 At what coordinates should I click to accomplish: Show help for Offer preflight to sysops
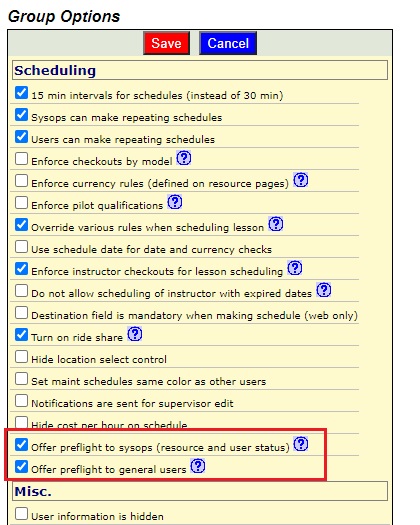tap(300, 444)
